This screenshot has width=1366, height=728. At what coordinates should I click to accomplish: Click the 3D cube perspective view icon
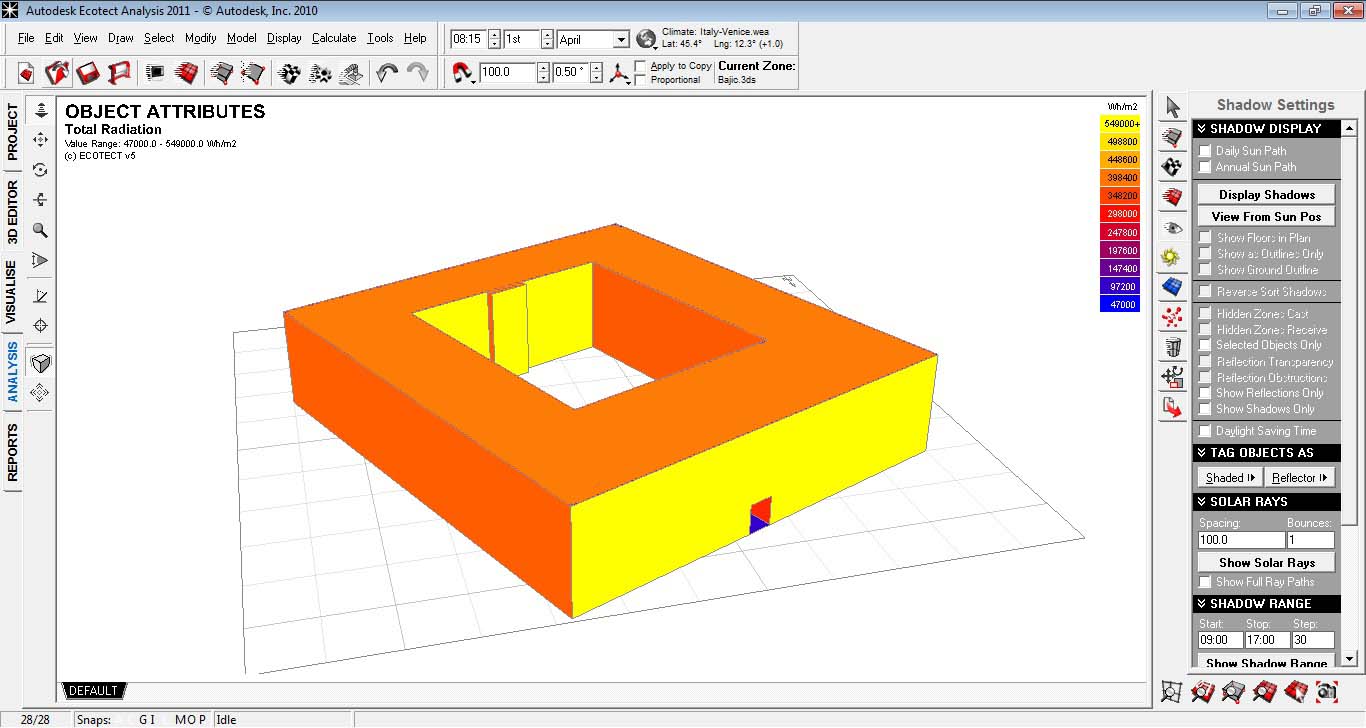pyautogui.click(x=41, y=362)
